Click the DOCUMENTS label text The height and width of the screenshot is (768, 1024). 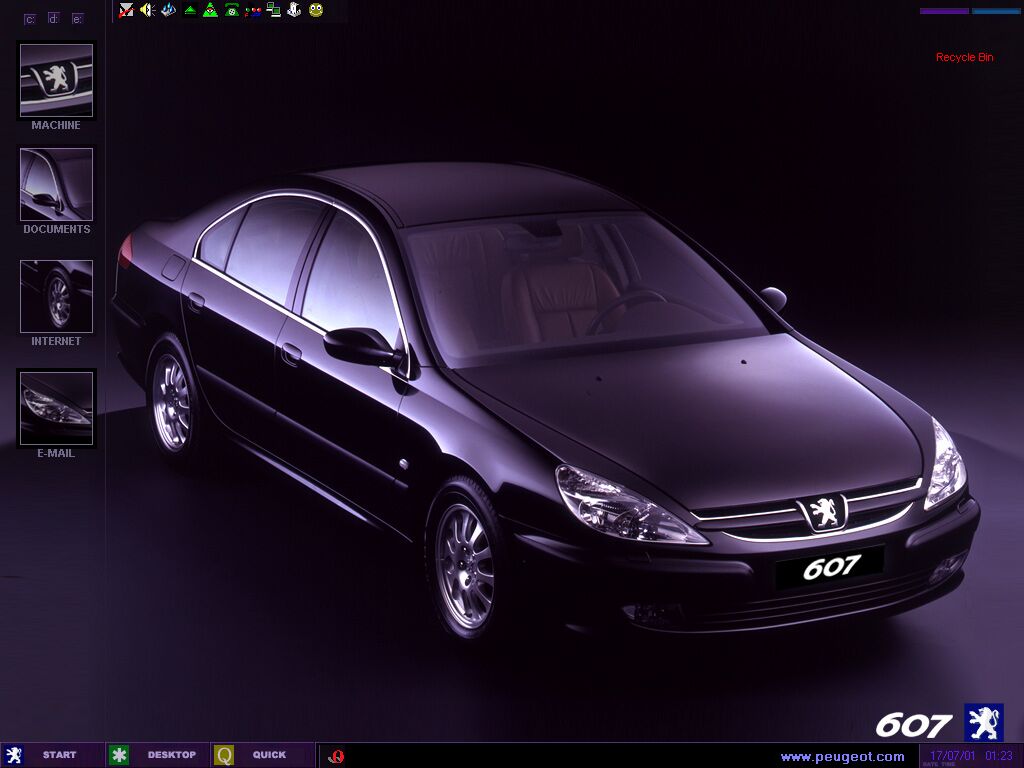click(57, 229)
